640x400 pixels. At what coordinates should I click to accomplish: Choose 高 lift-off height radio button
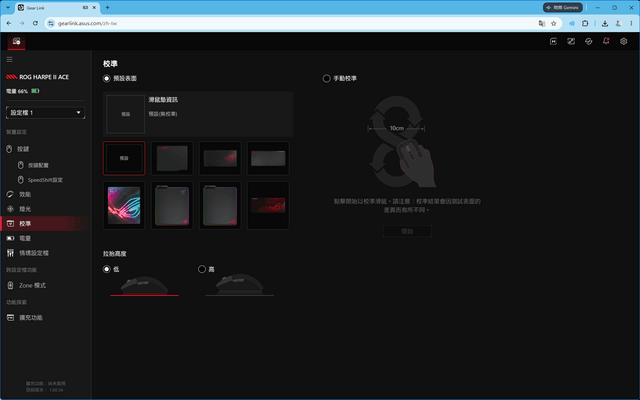[x=202, y=269]
